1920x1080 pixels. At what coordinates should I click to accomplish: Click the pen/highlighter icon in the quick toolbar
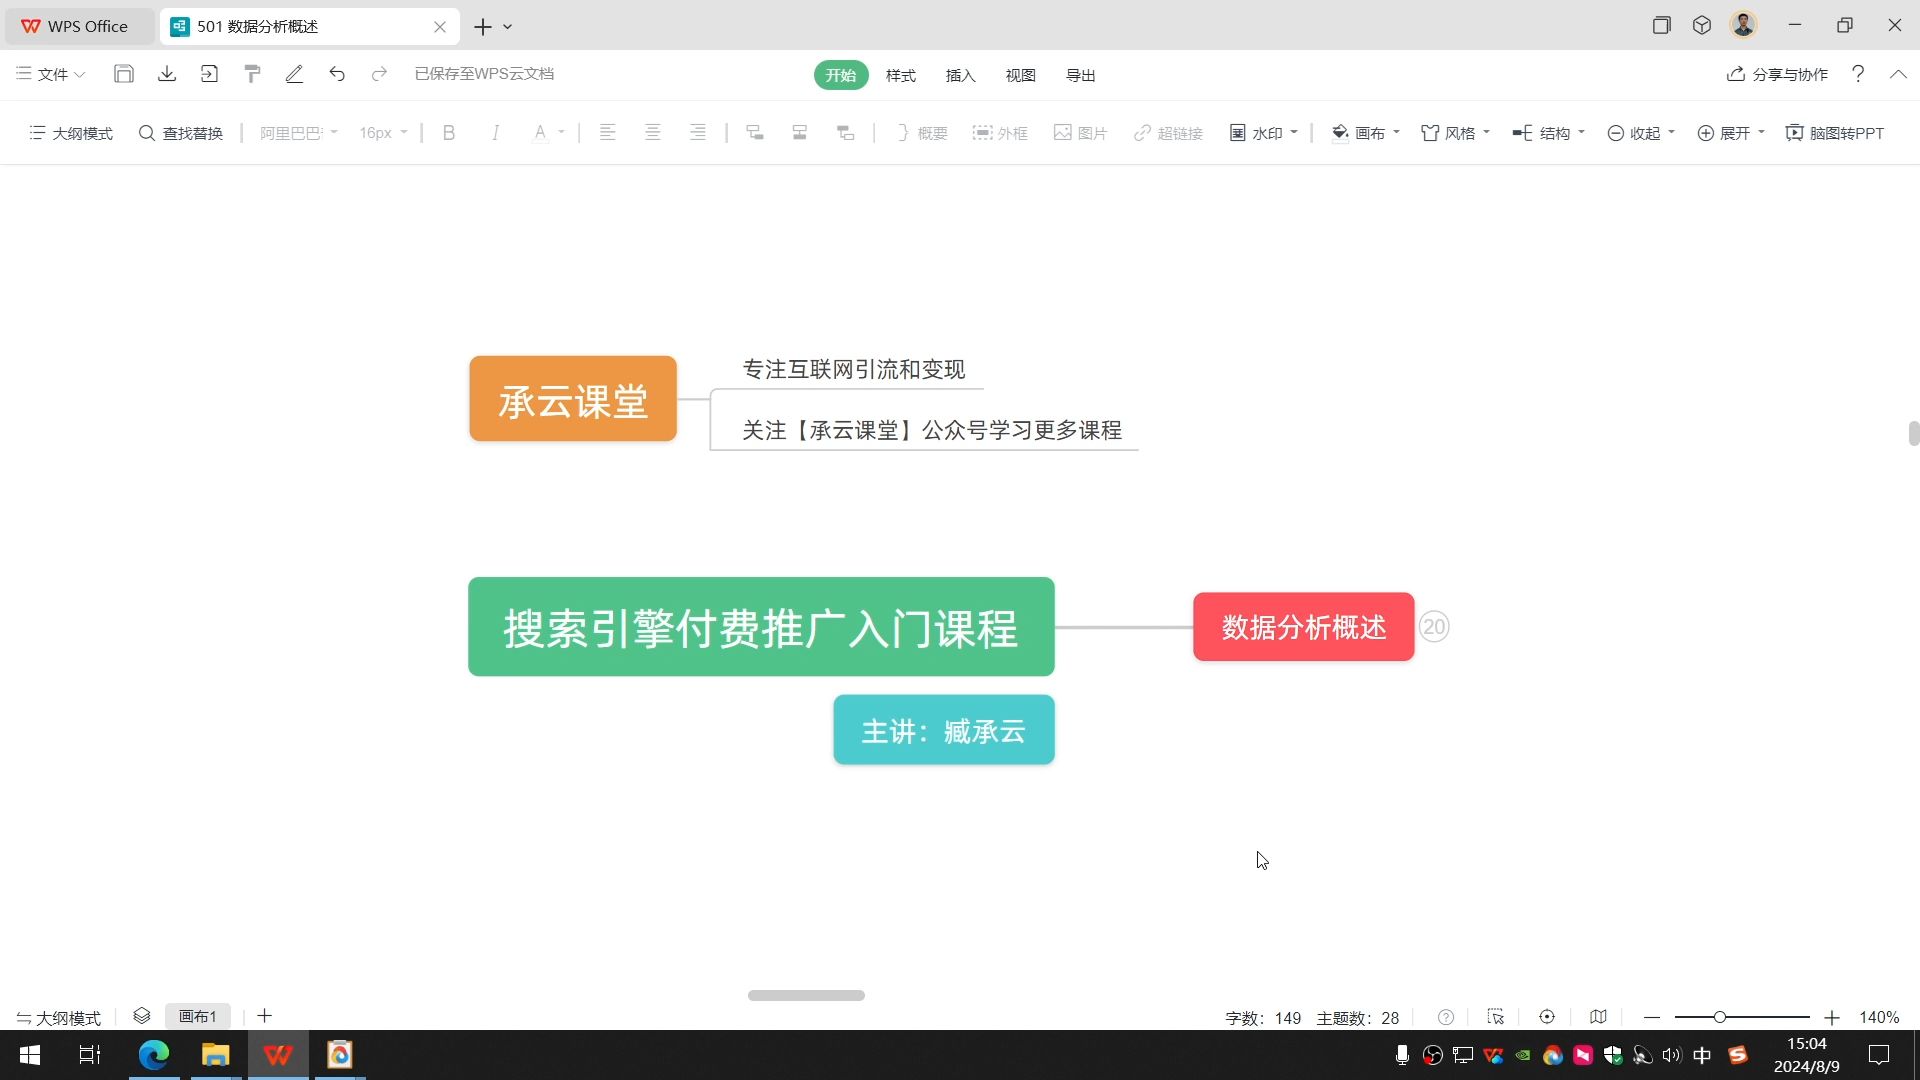(294, 74)
